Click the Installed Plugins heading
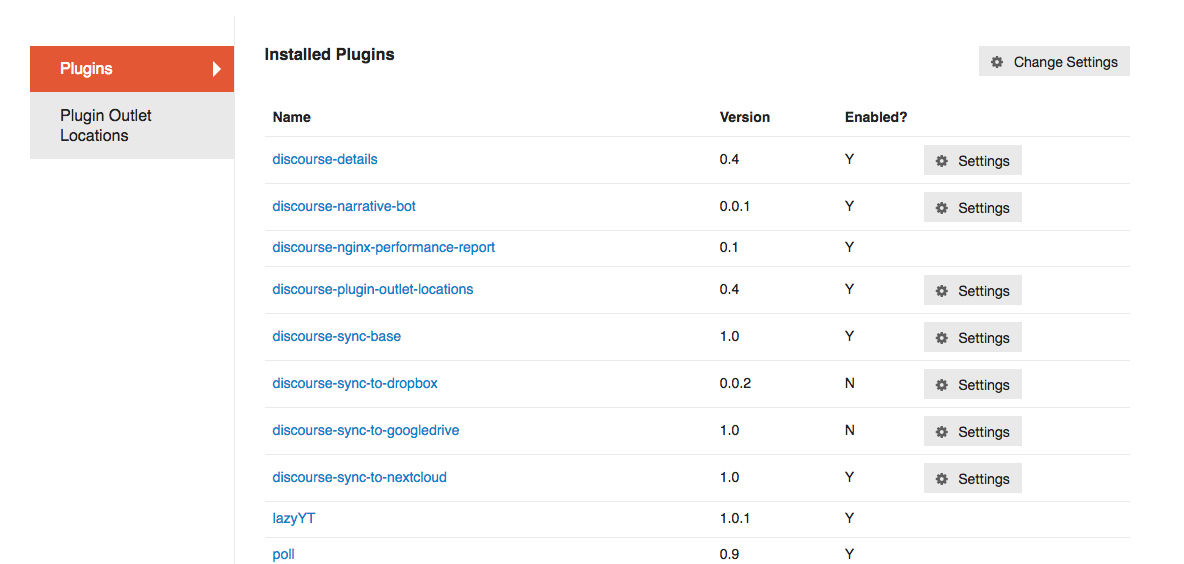Viewport: 1184px width, 564px height. click(329, 54)
